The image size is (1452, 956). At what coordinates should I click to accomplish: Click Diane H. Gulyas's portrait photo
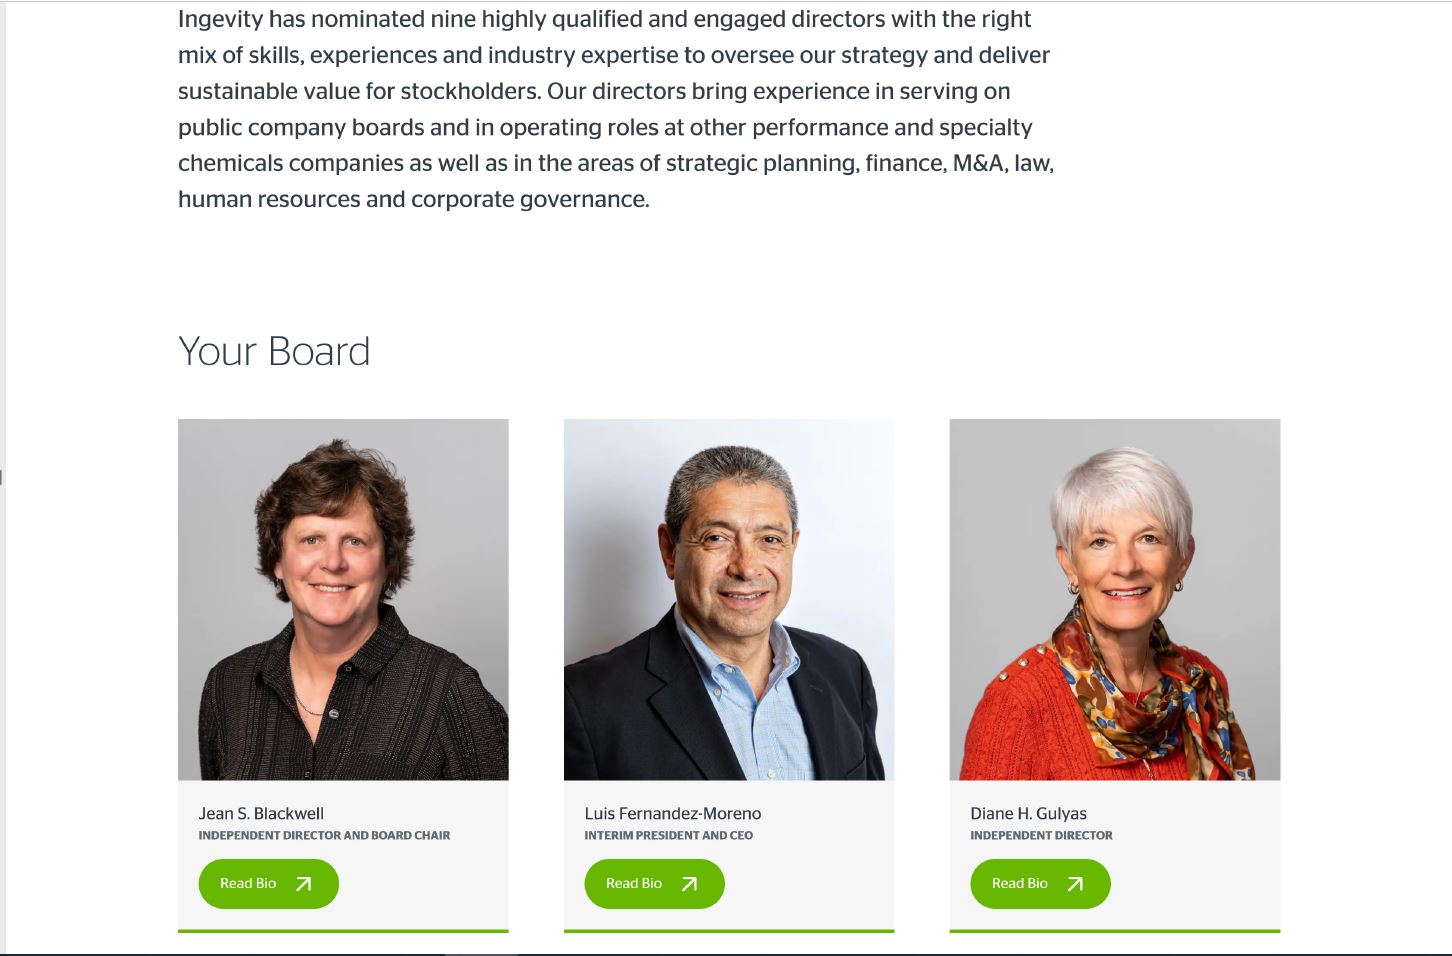click(x=1115, y=599)
